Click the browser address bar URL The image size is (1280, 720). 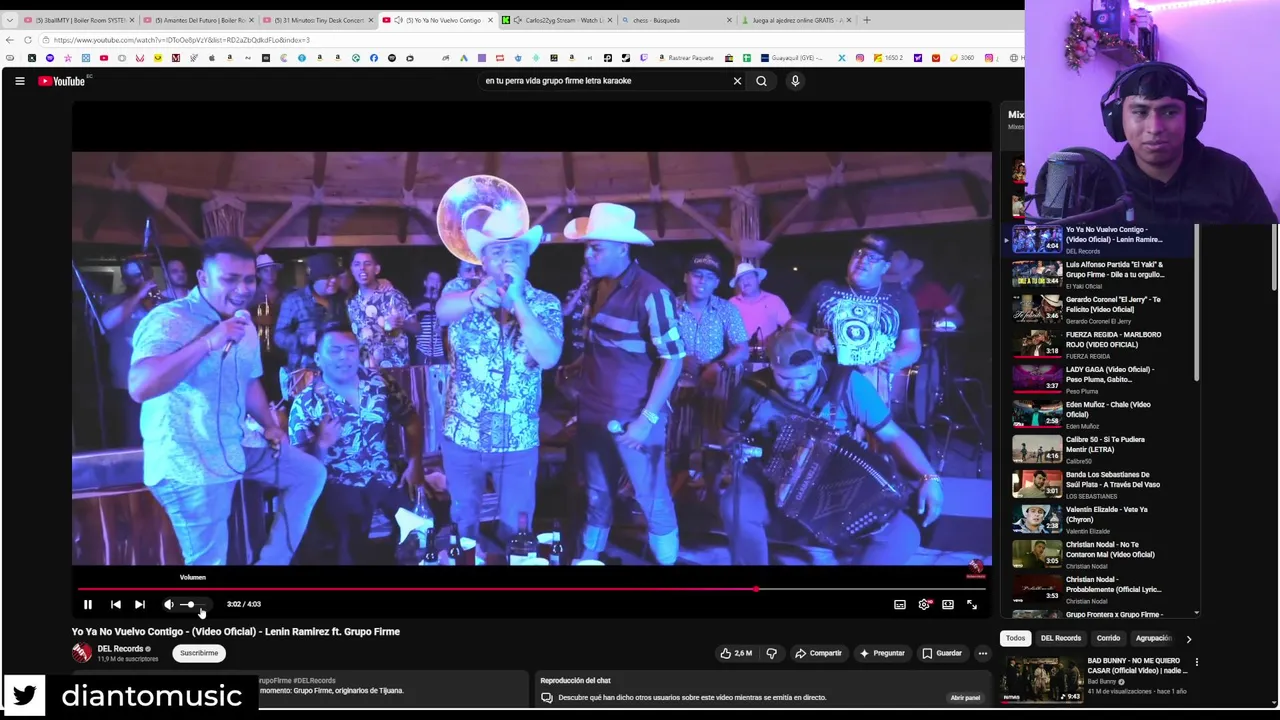pos(182,40)
